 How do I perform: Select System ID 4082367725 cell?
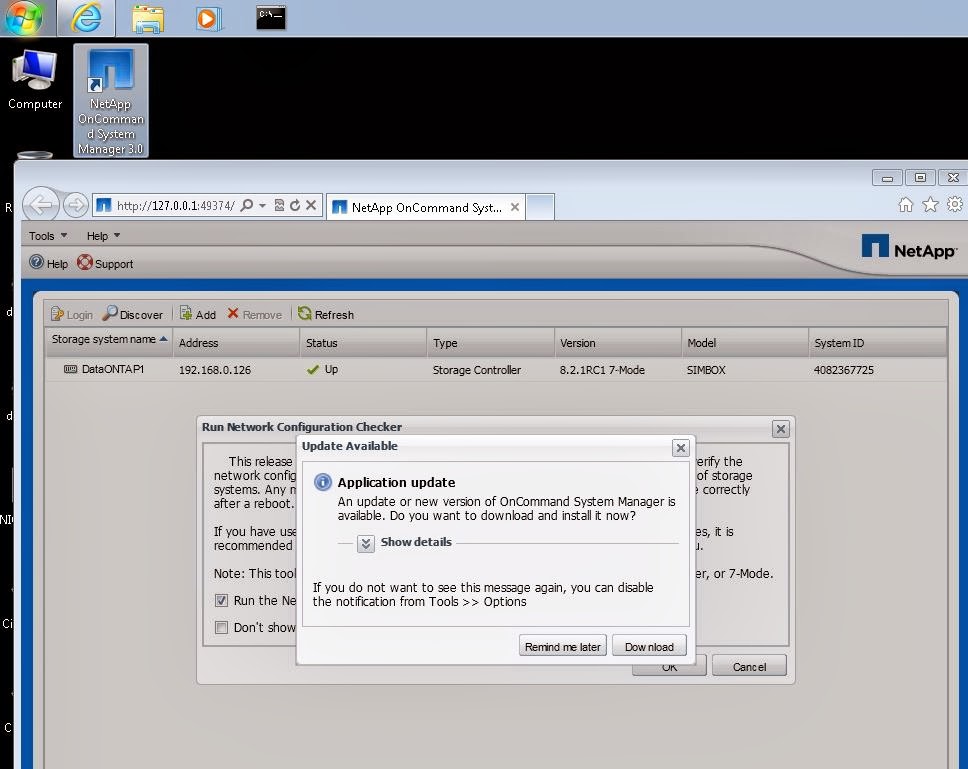click(843, 370)
